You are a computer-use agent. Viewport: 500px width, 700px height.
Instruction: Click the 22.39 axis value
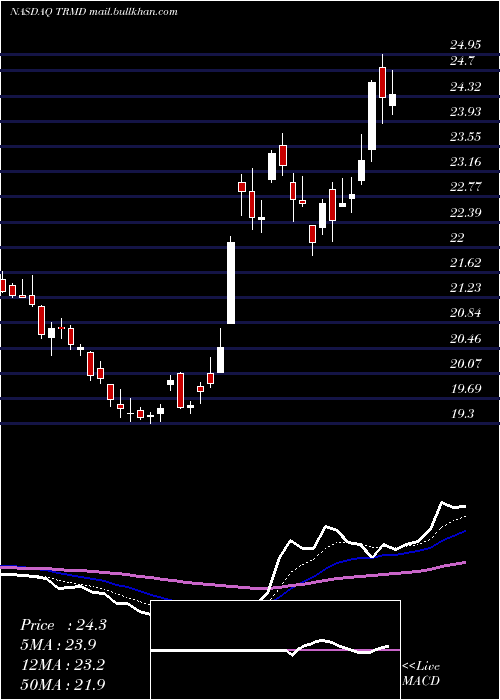point(465,212)
